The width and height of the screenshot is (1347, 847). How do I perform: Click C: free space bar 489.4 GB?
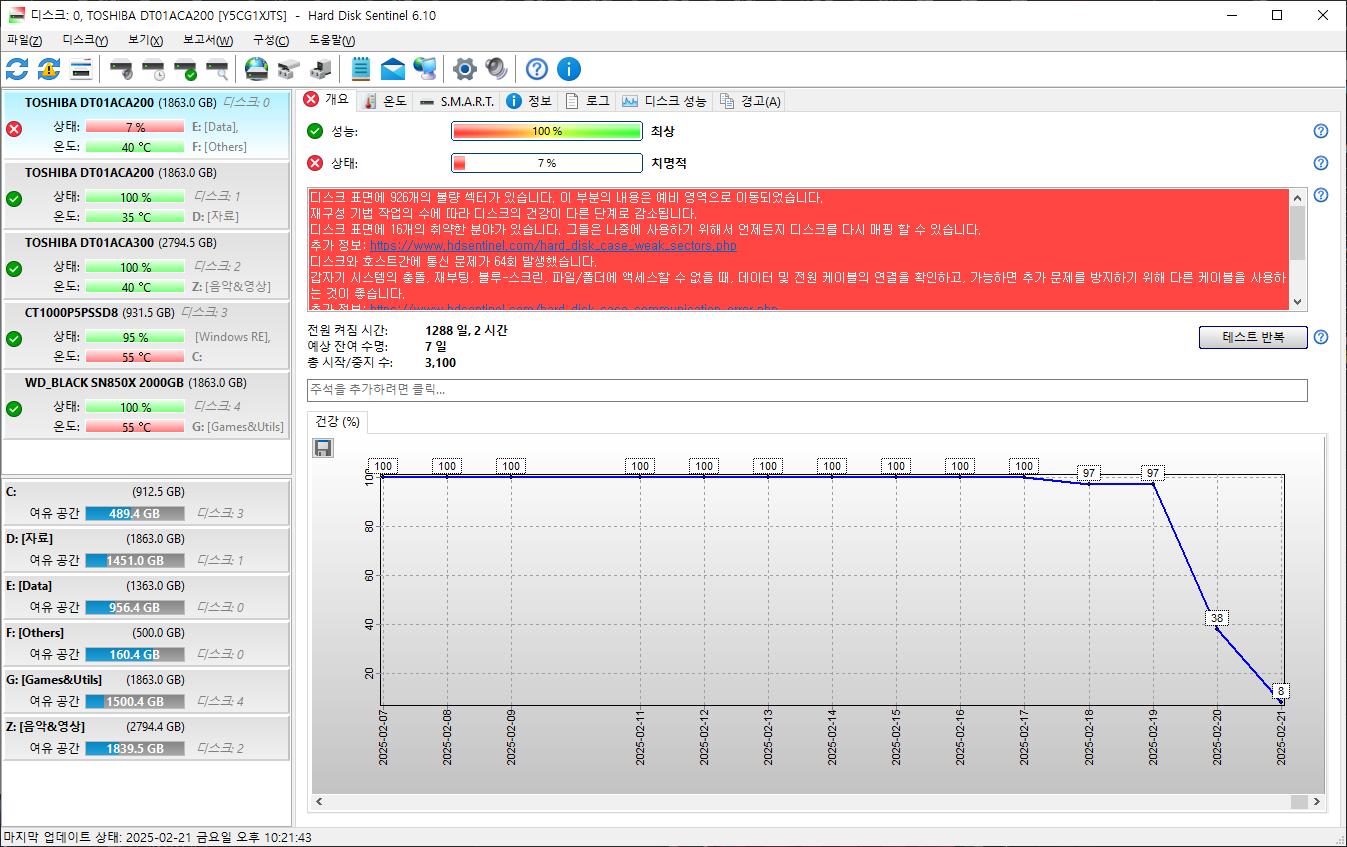click(135, 513)
